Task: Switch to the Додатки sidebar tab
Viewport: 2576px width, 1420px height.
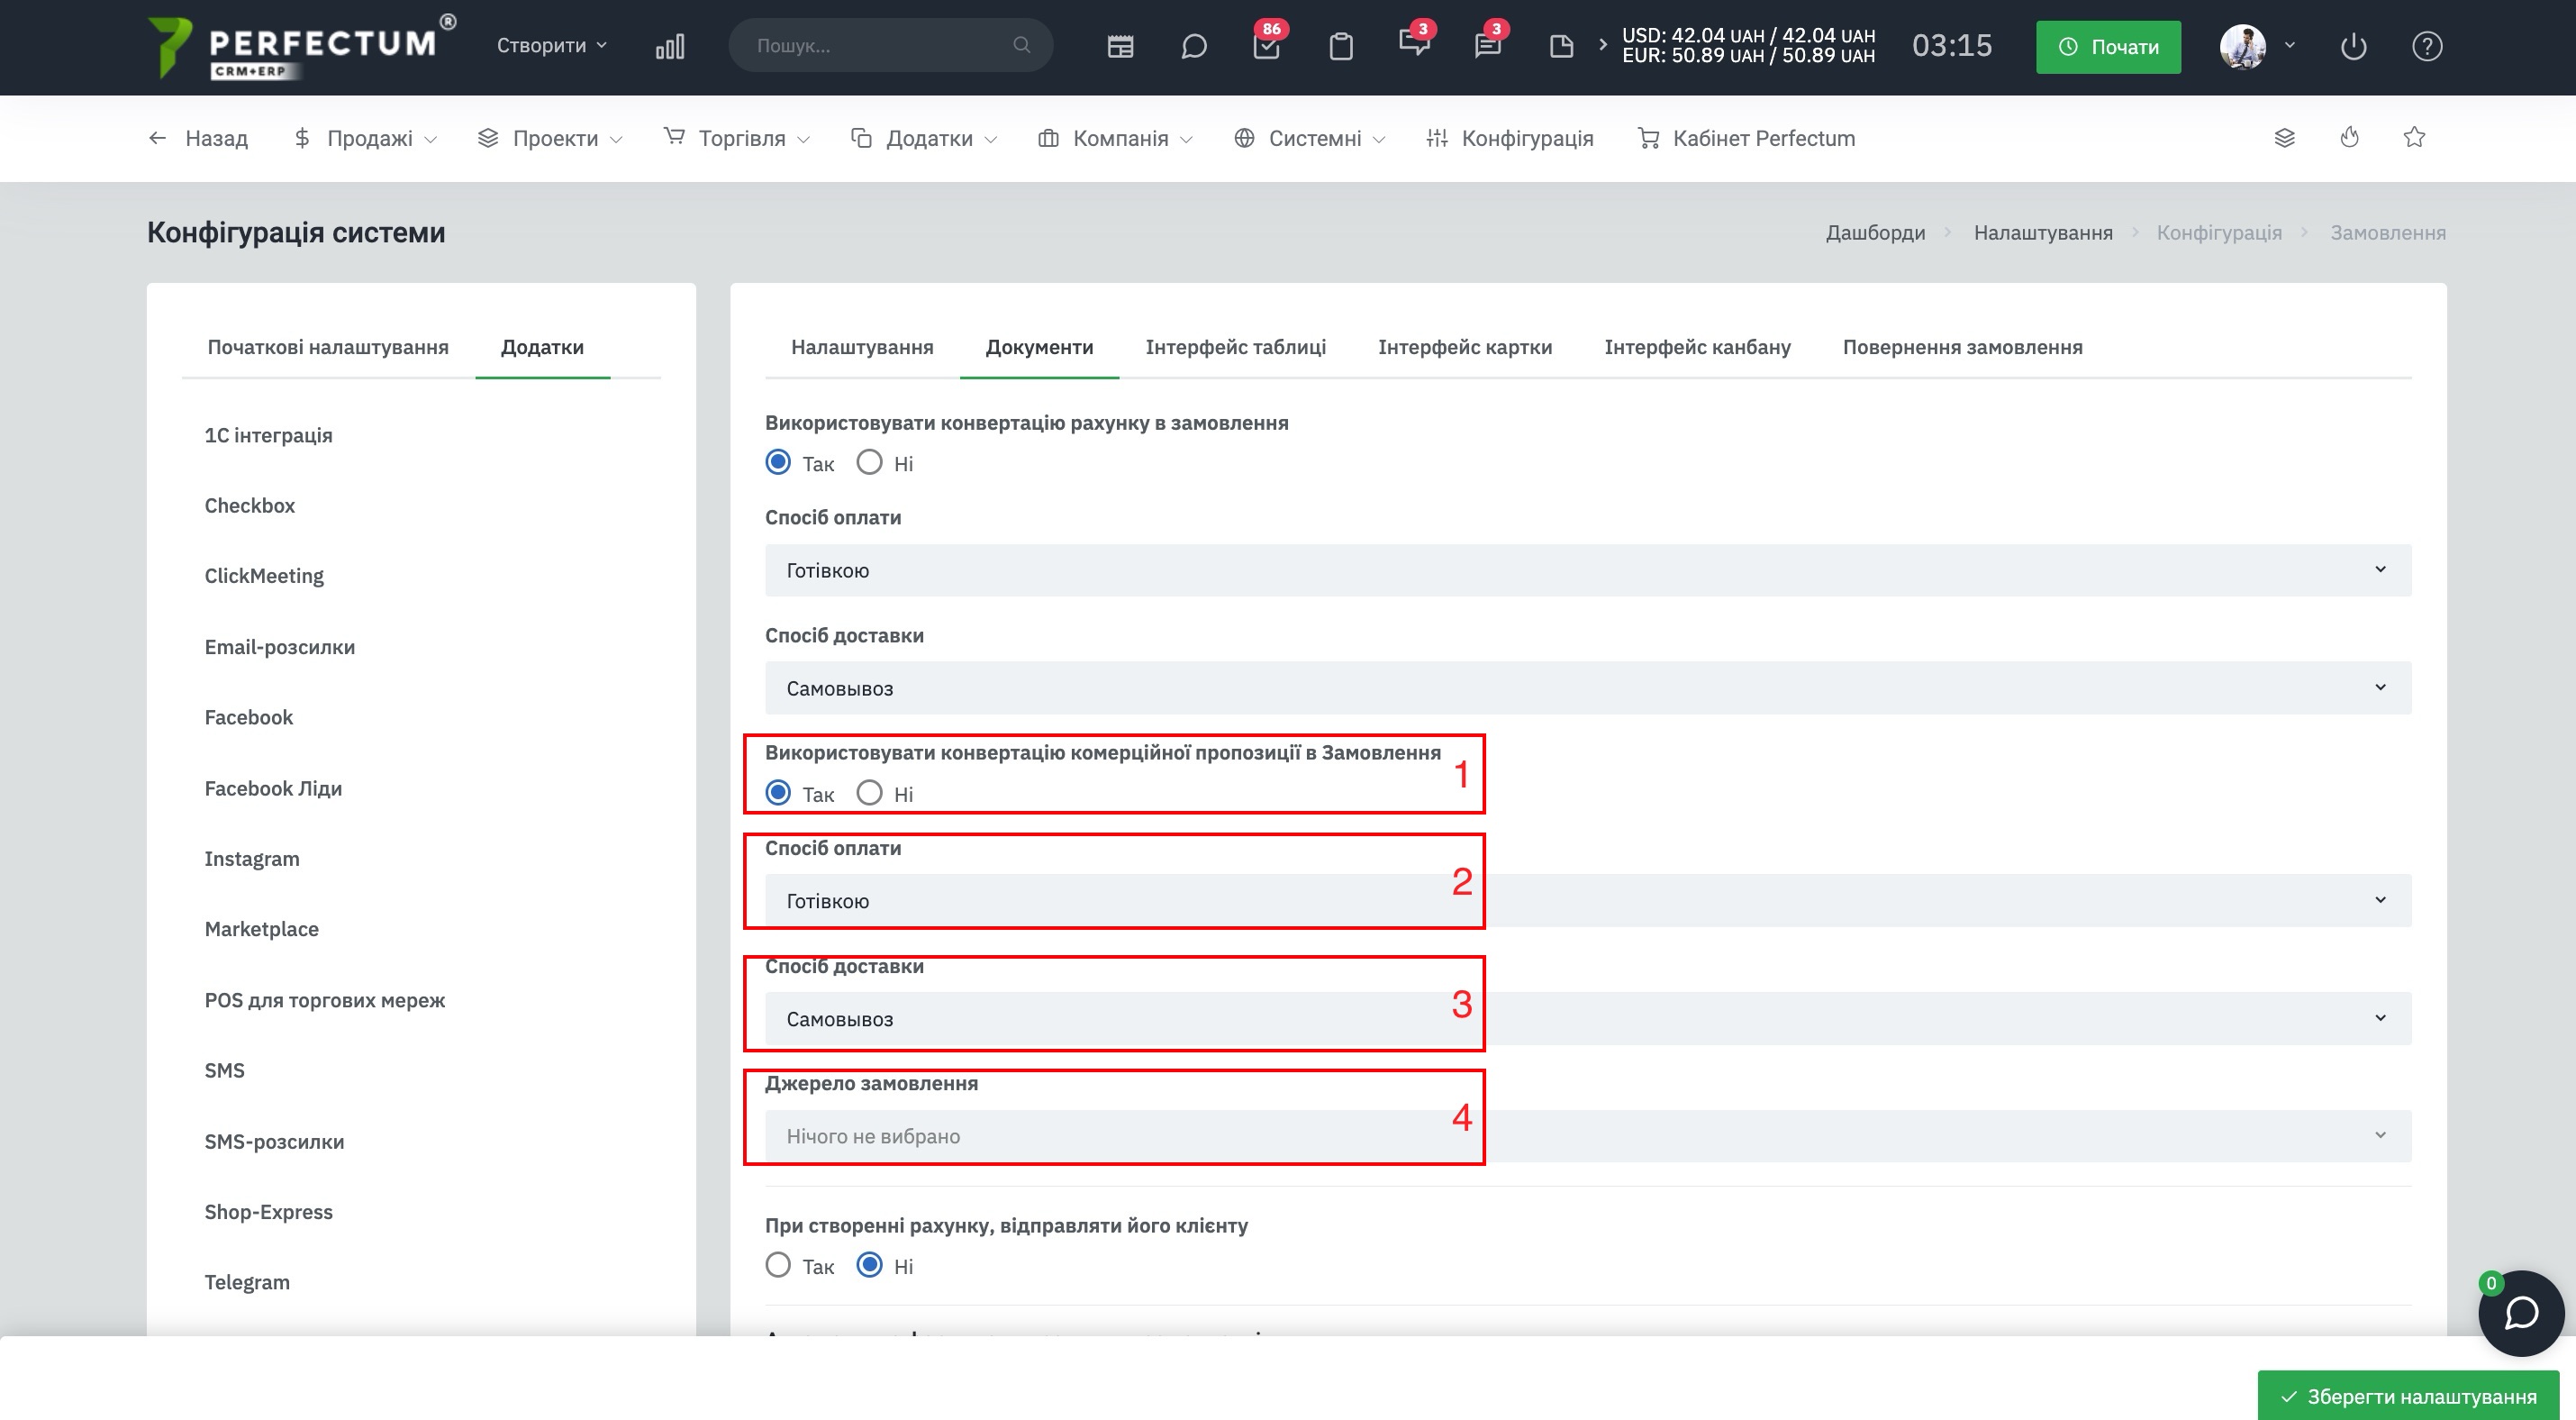Action: [x=542, y=346]
